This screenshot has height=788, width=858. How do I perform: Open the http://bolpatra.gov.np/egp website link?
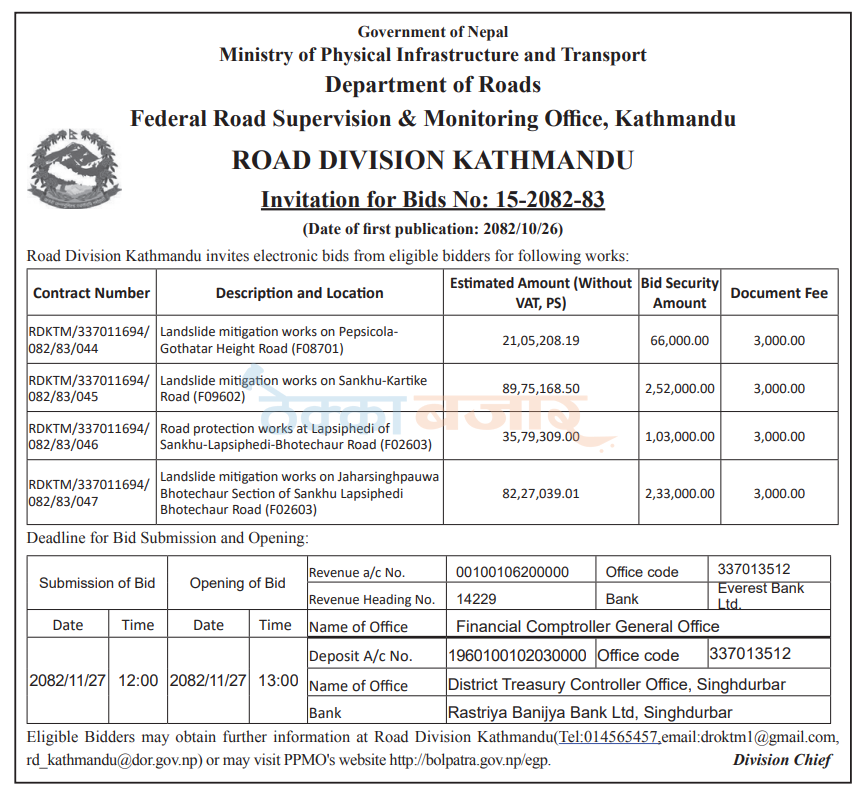point(469,760)
